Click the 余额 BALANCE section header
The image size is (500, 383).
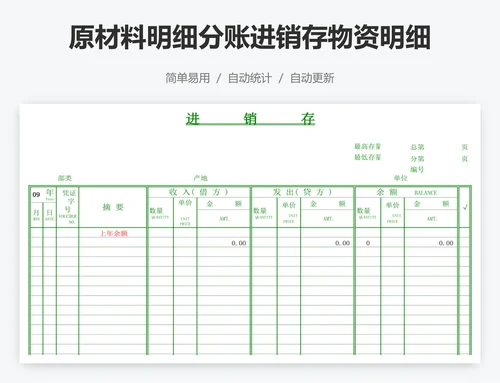(406, 192)
